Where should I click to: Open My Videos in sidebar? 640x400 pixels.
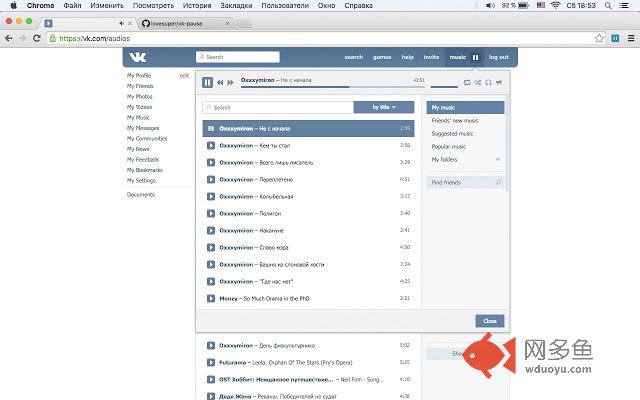[139, 107]
